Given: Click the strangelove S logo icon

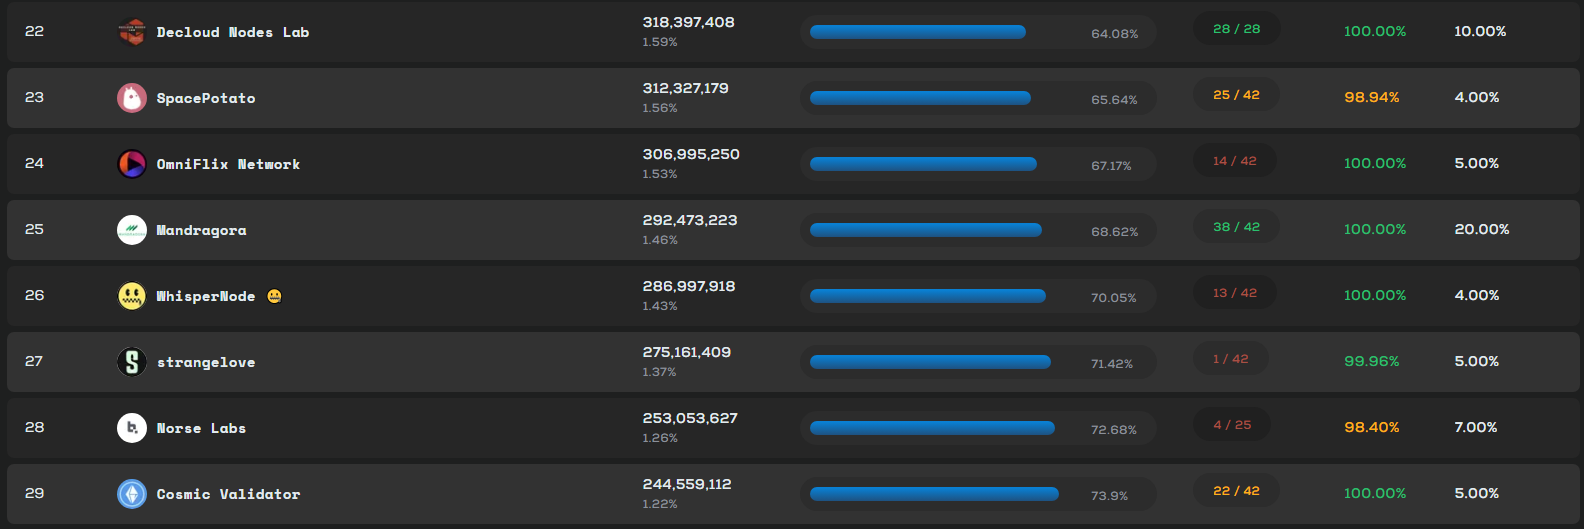Looking at the screenshot, I should point(132,362).
